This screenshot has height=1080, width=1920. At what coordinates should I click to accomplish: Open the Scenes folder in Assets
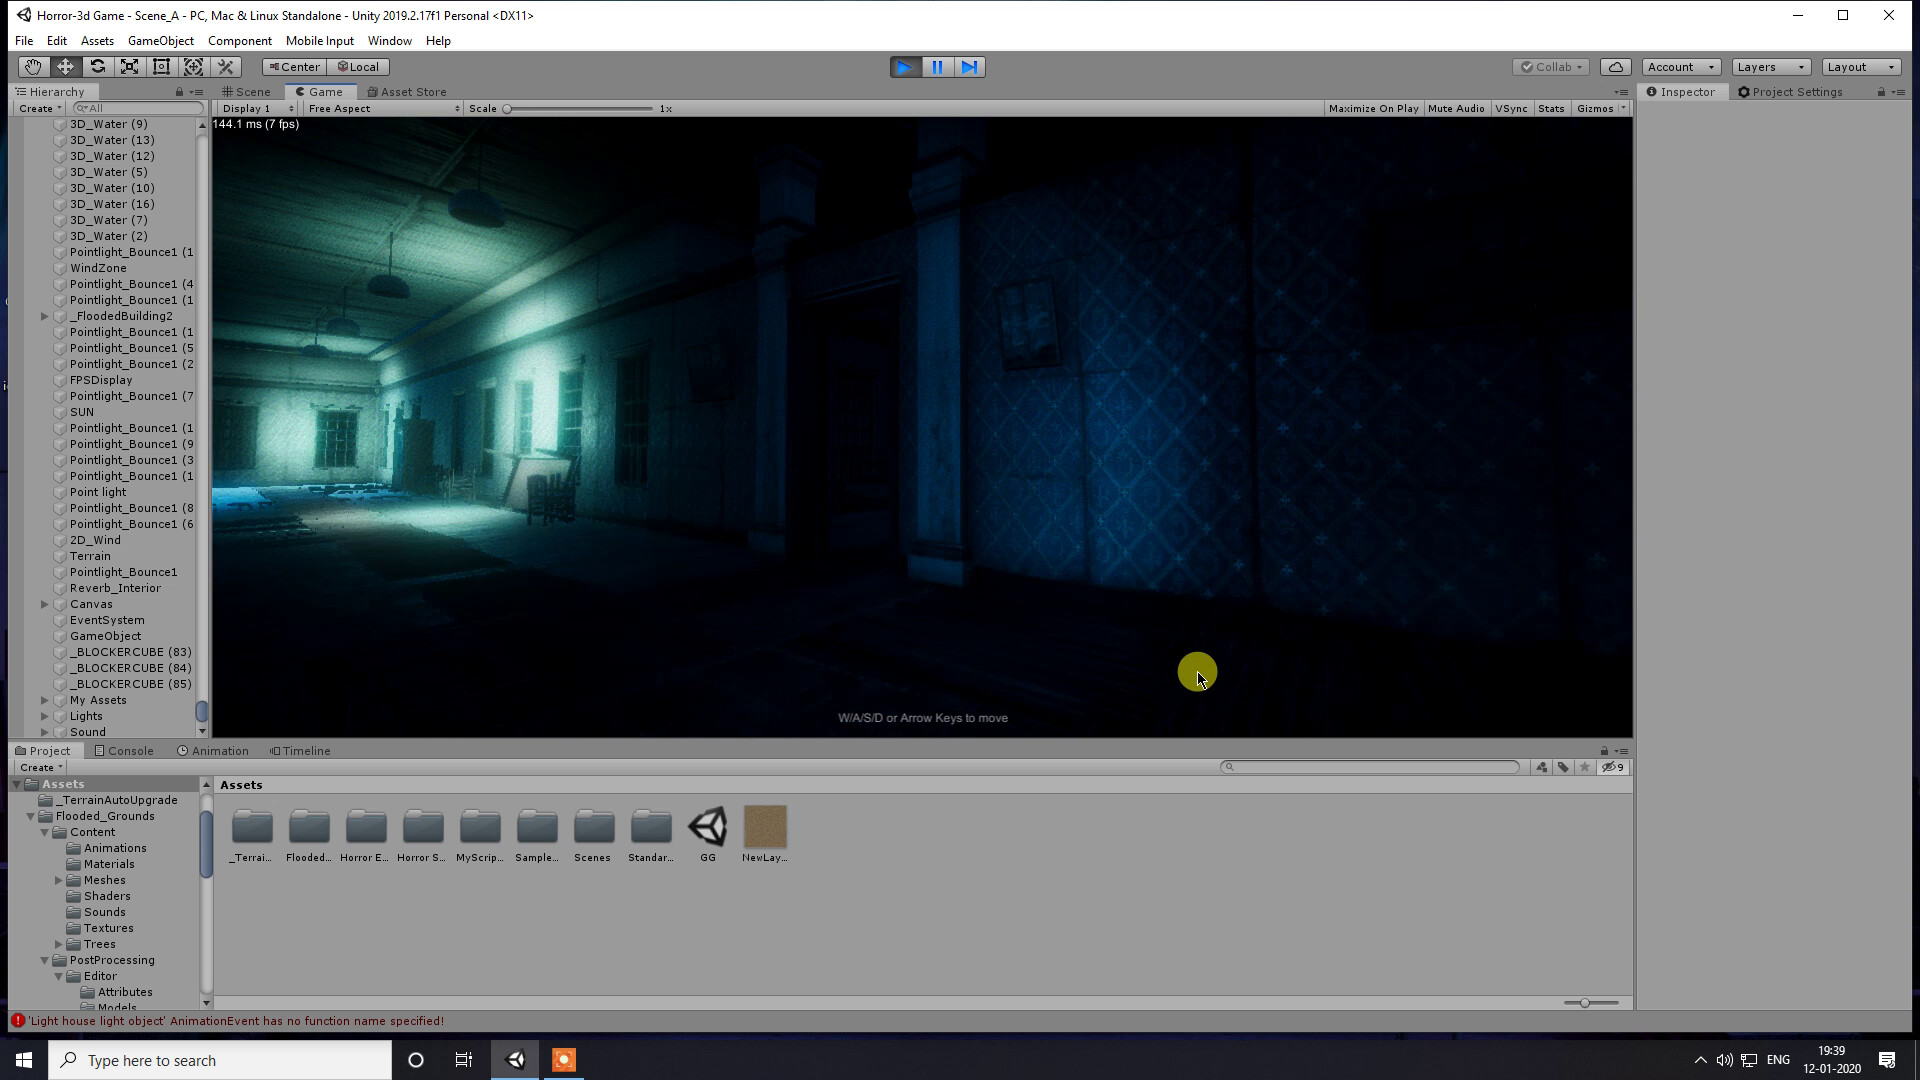click(593, 835)
